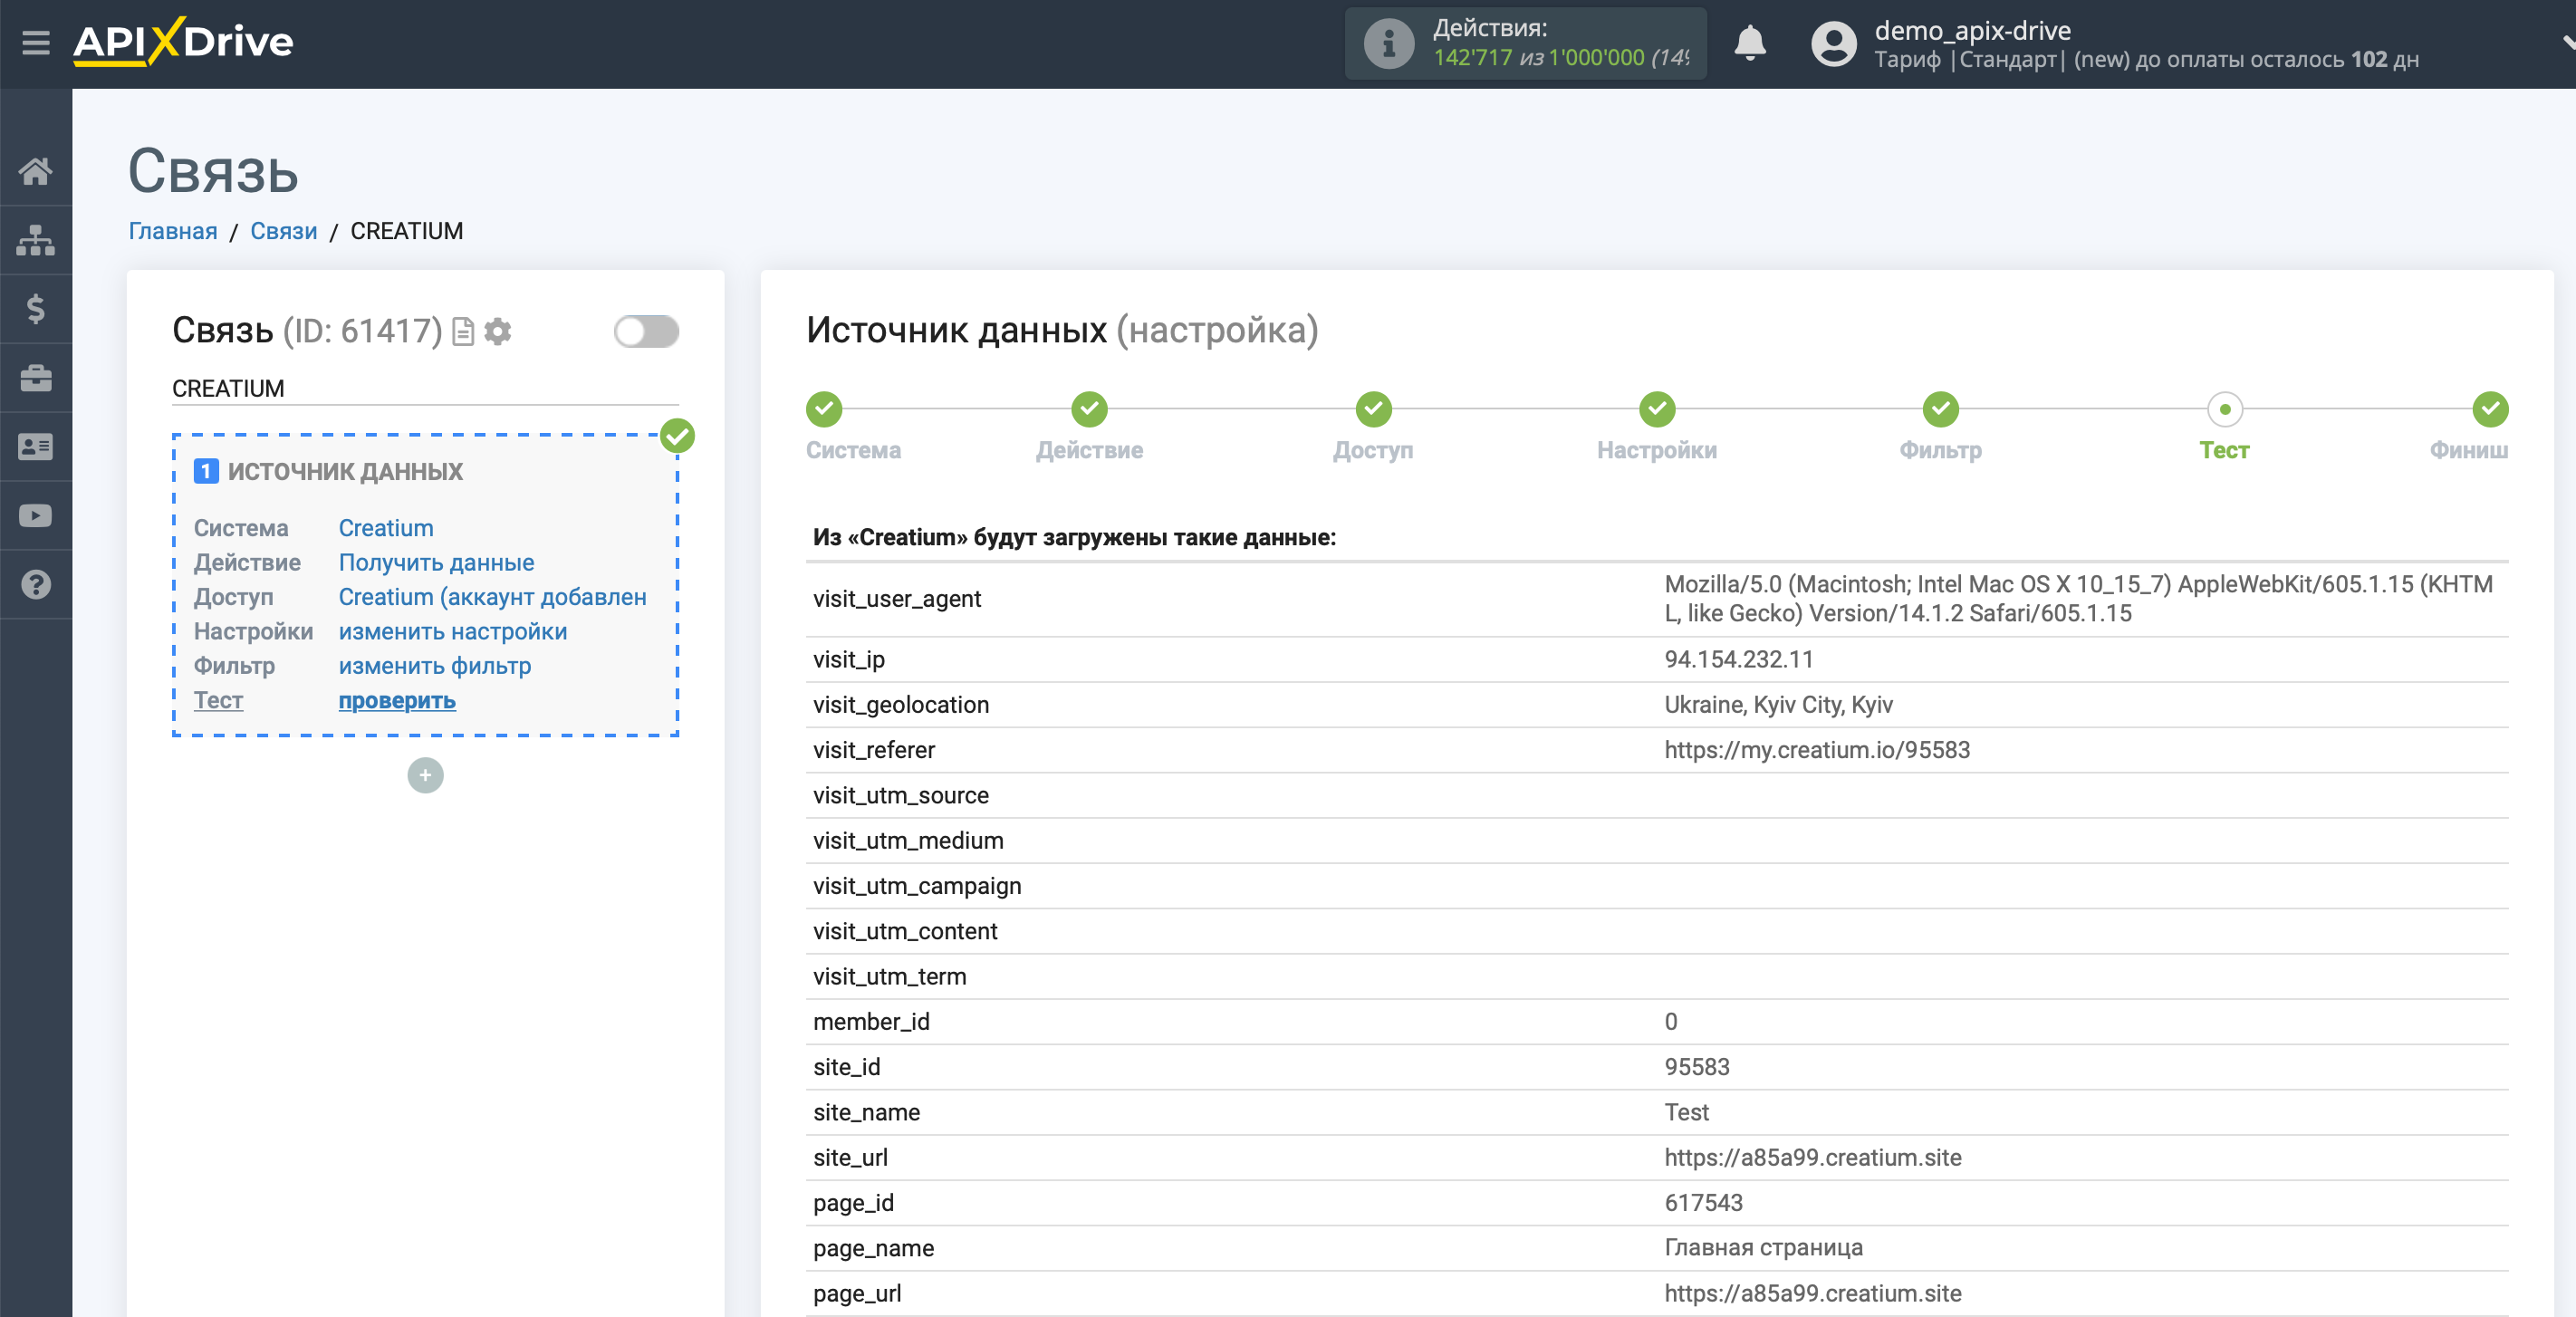The image size is (2576, 1317).
Task: Click the проверить test link
Action: [x=397, y=701]
